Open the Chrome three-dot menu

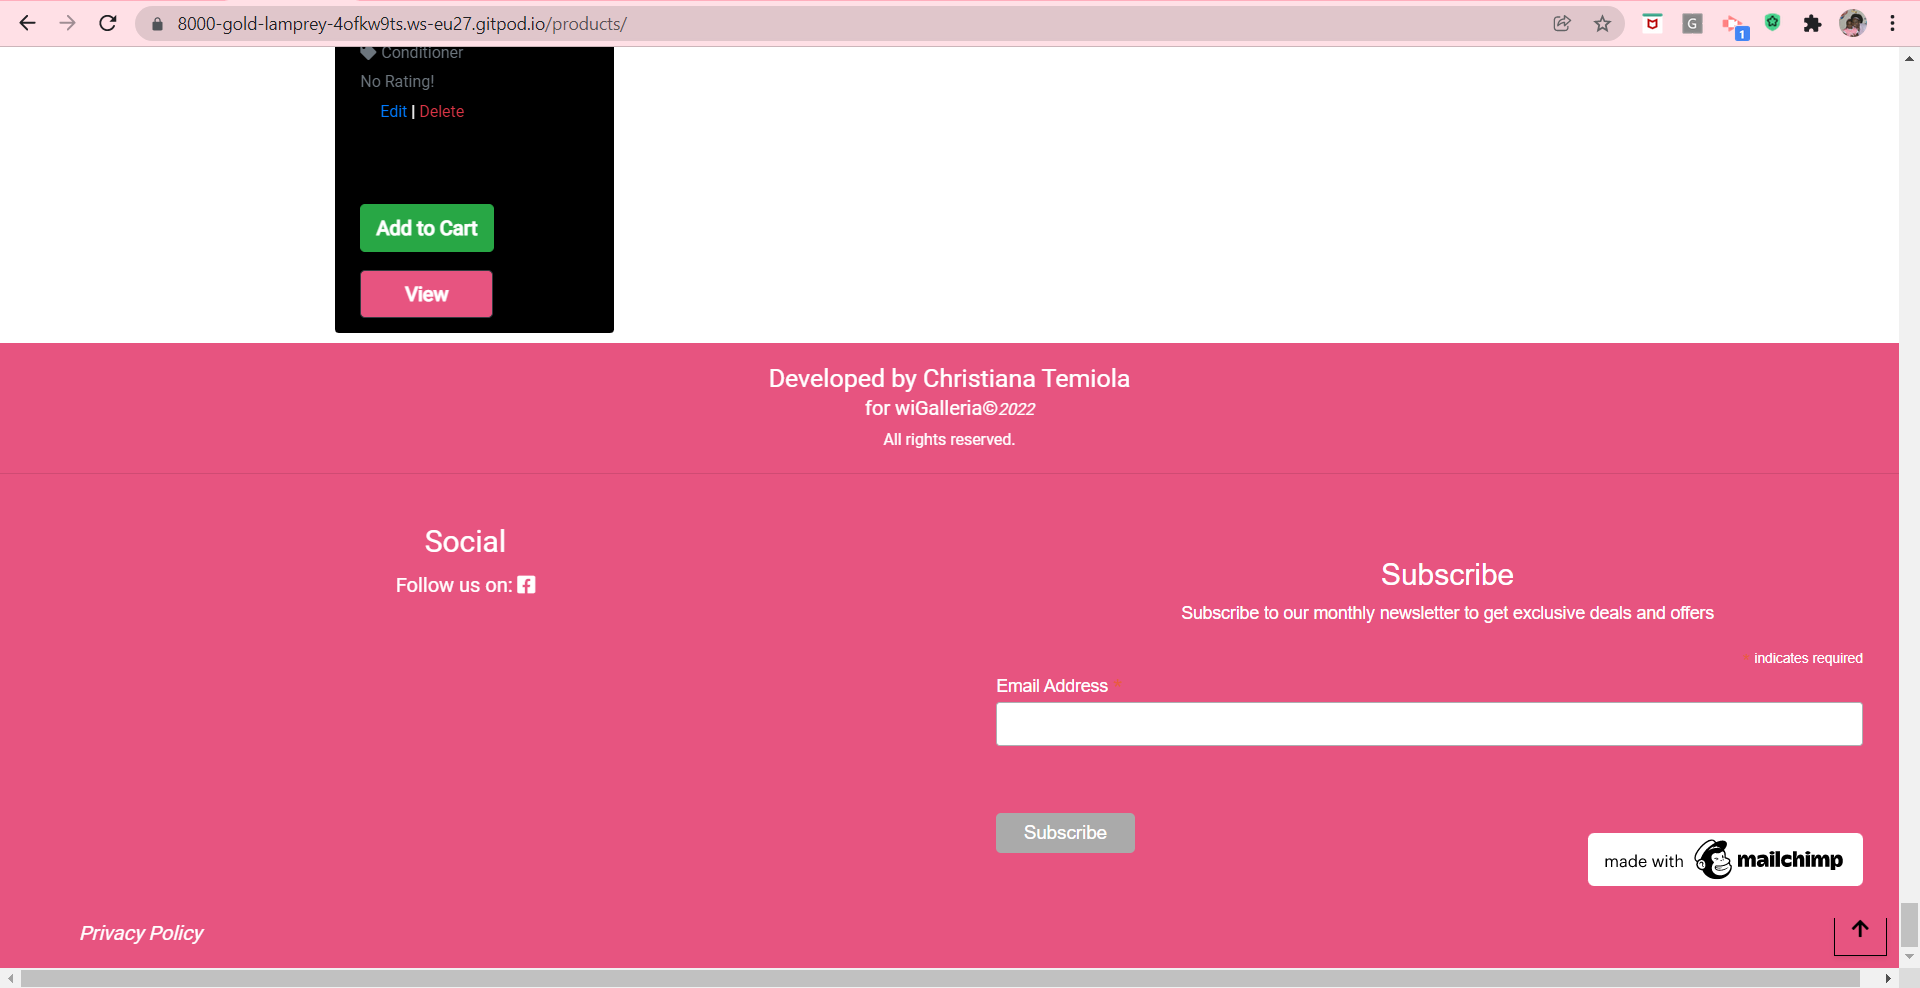[x=1892, y=24]
